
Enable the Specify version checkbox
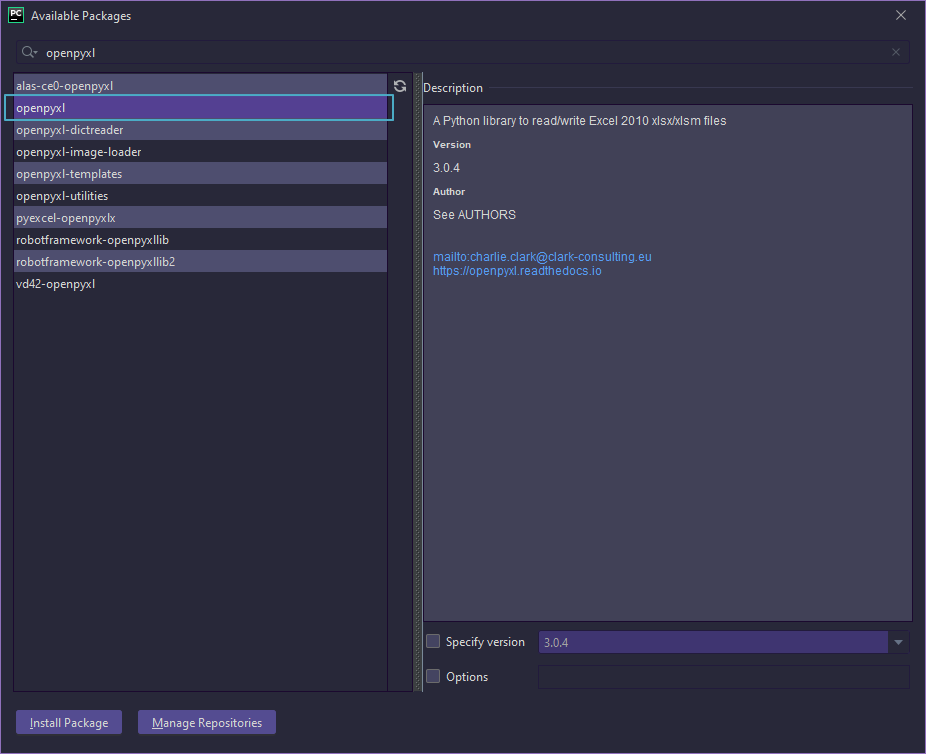(433, 641)
